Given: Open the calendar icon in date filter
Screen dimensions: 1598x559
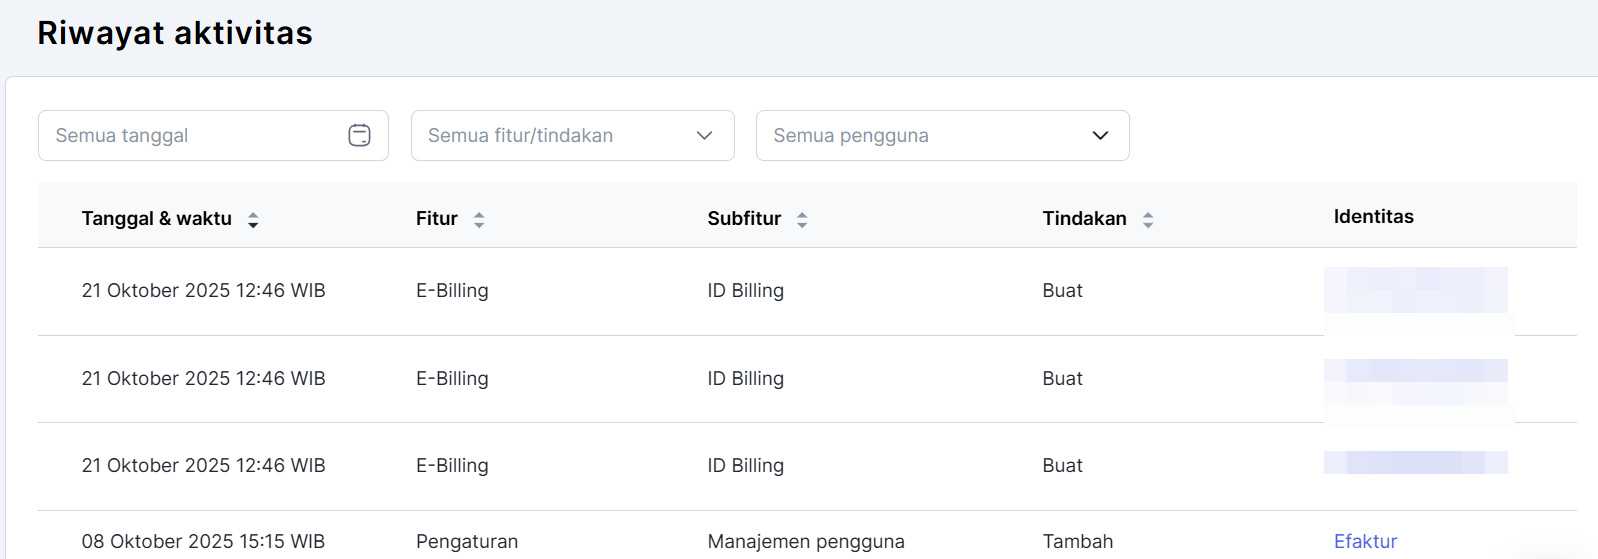Looking at the screenshot, I should [x=359, y=135].
